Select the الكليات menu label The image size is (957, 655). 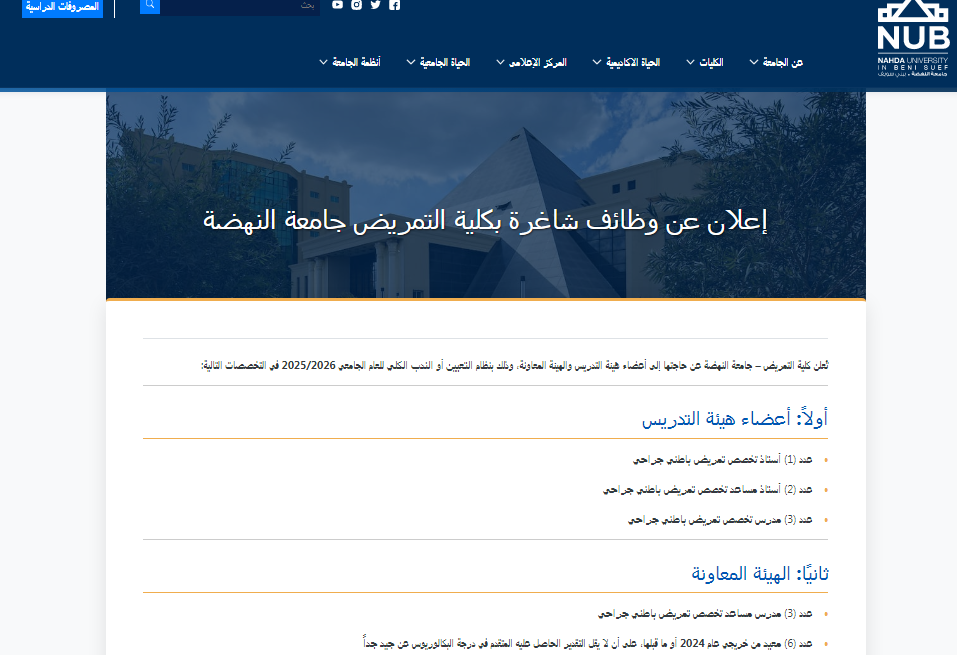(x=711, y=62)
